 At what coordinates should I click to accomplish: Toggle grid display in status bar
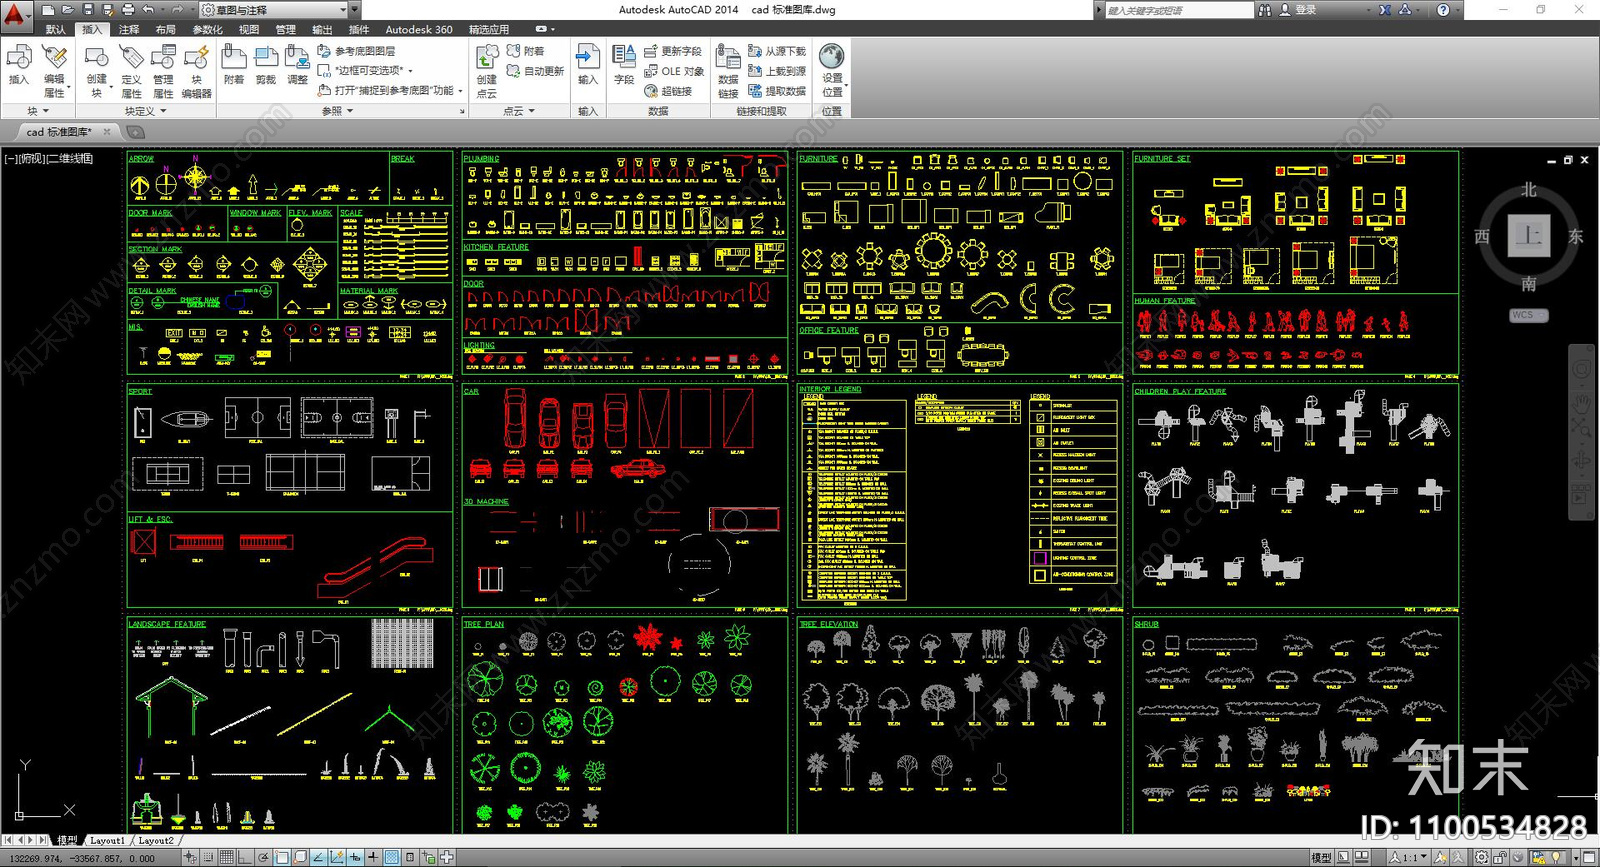227,857
